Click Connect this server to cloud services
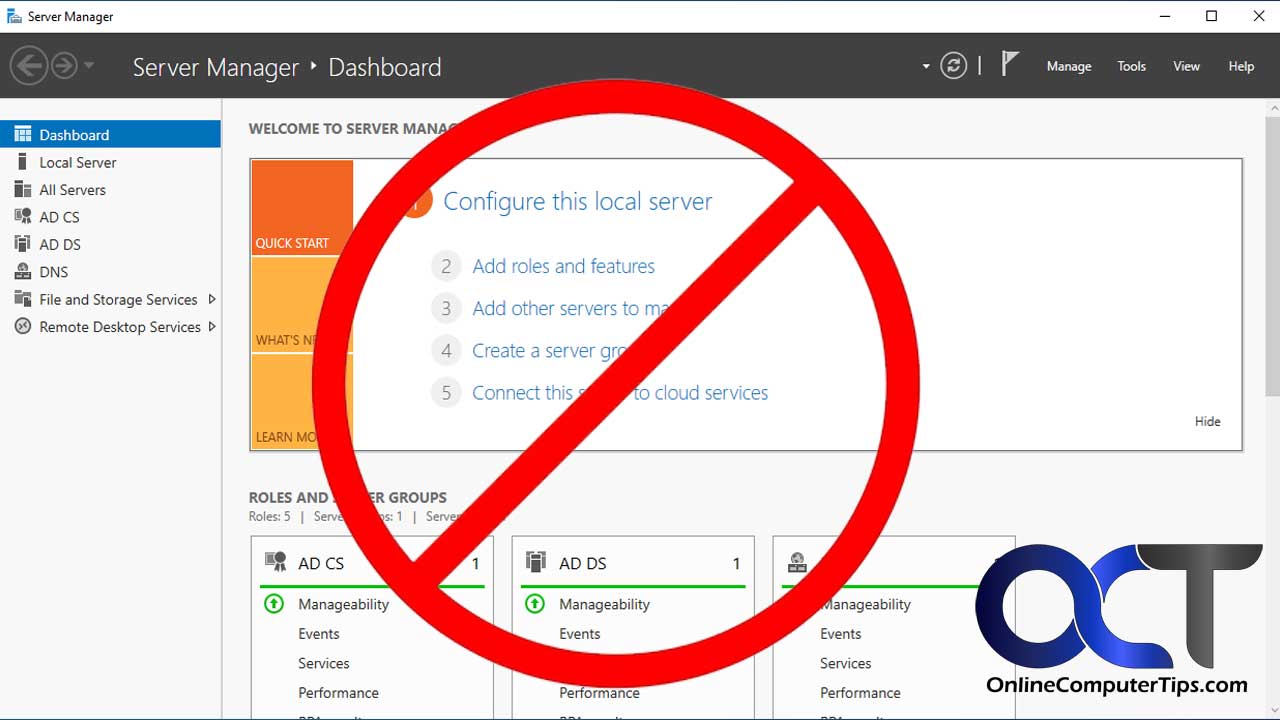 click(620, 393)
